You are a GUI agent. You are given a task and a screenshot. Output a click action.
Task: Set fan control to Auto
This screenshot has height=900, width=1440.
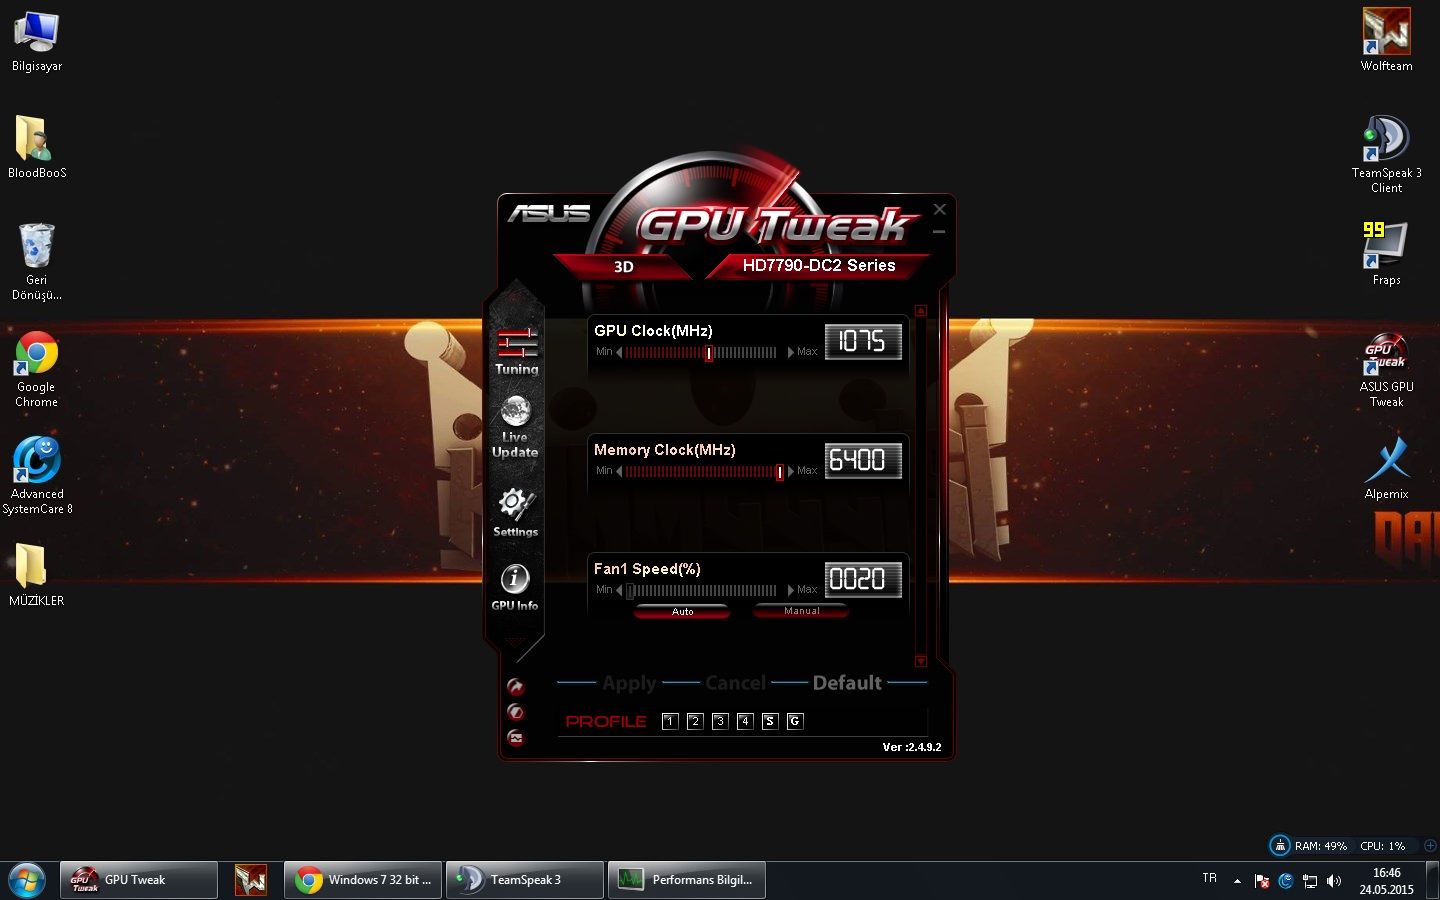pyautogui.click(x=682, y=611)
